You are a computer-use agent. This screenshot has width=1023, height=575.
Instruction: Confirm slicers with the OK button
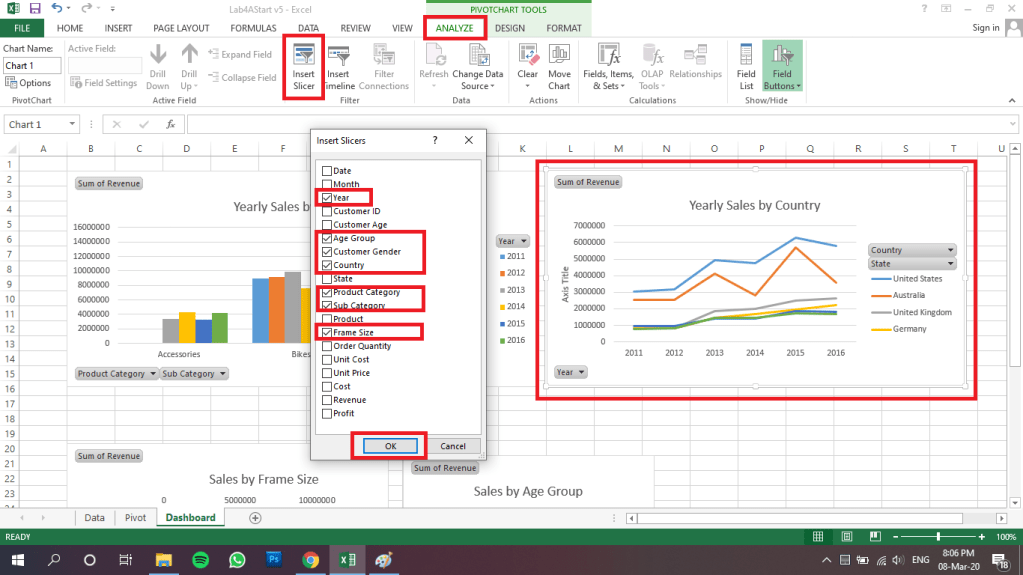pyautogui.click(x=390, y=446)
